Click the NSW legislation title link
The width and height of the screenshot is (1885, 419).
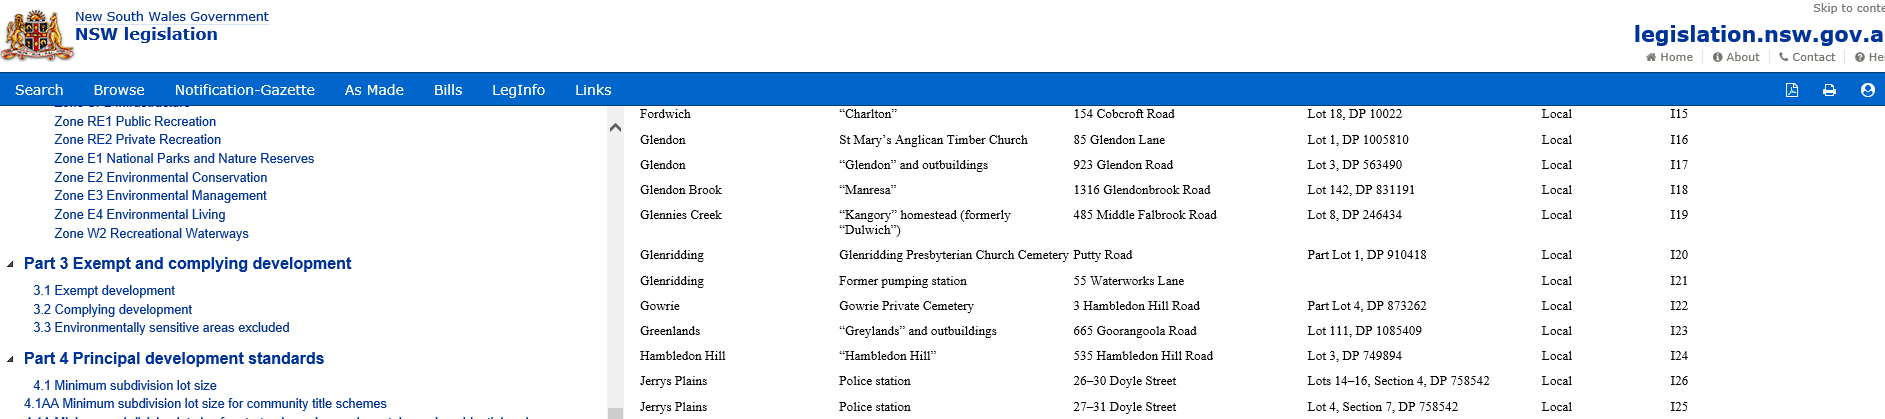[146, 34]
